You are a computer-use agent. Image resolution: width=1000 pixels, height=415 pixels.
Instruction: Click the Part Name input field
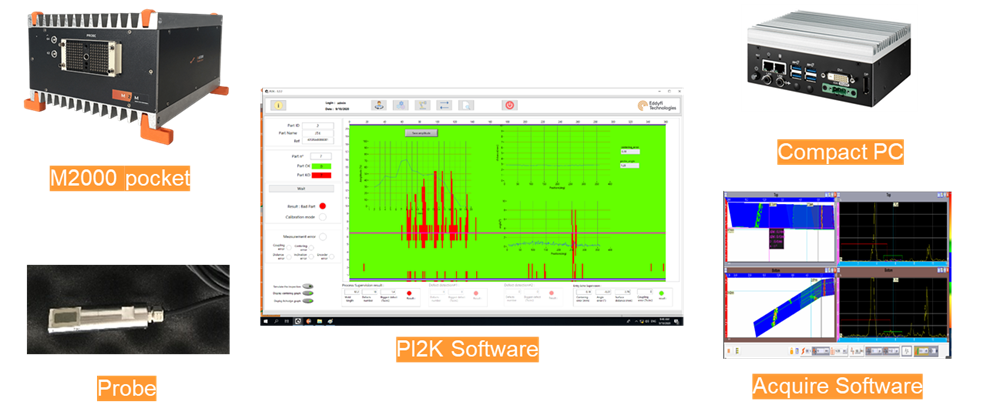[318, 133]
